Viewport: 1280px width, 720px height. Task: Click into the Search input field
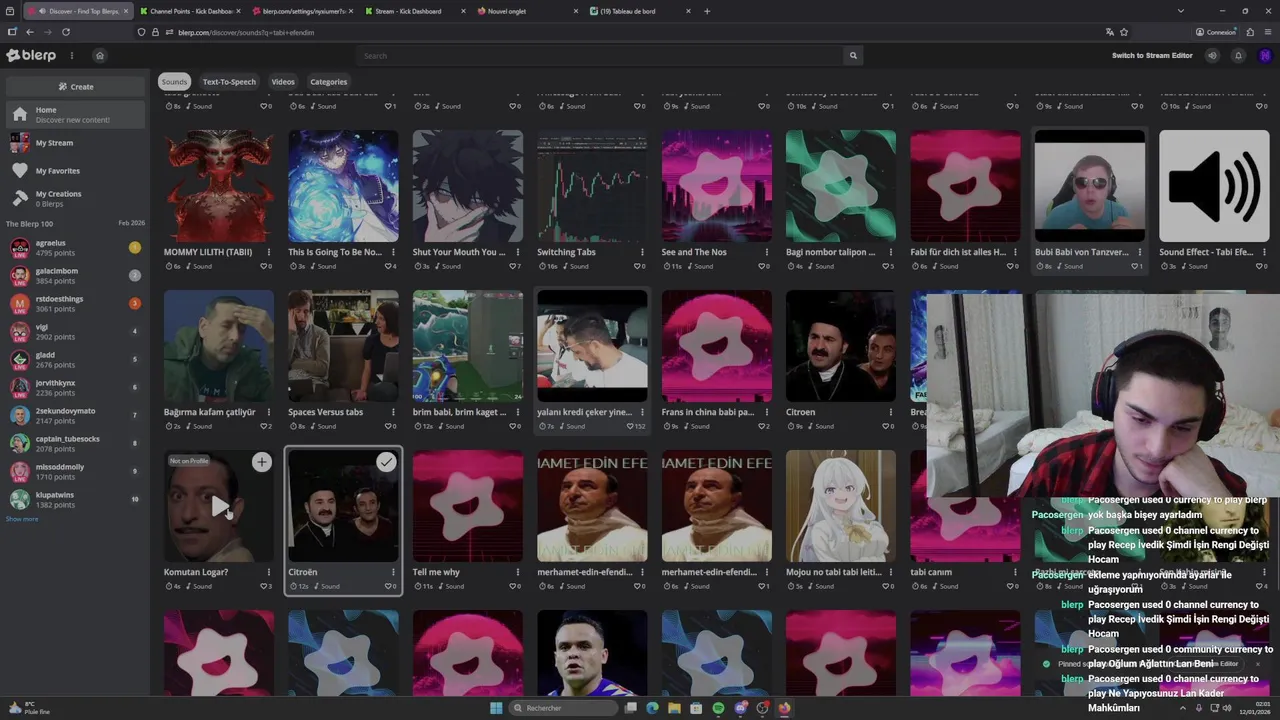click(600, 55)
